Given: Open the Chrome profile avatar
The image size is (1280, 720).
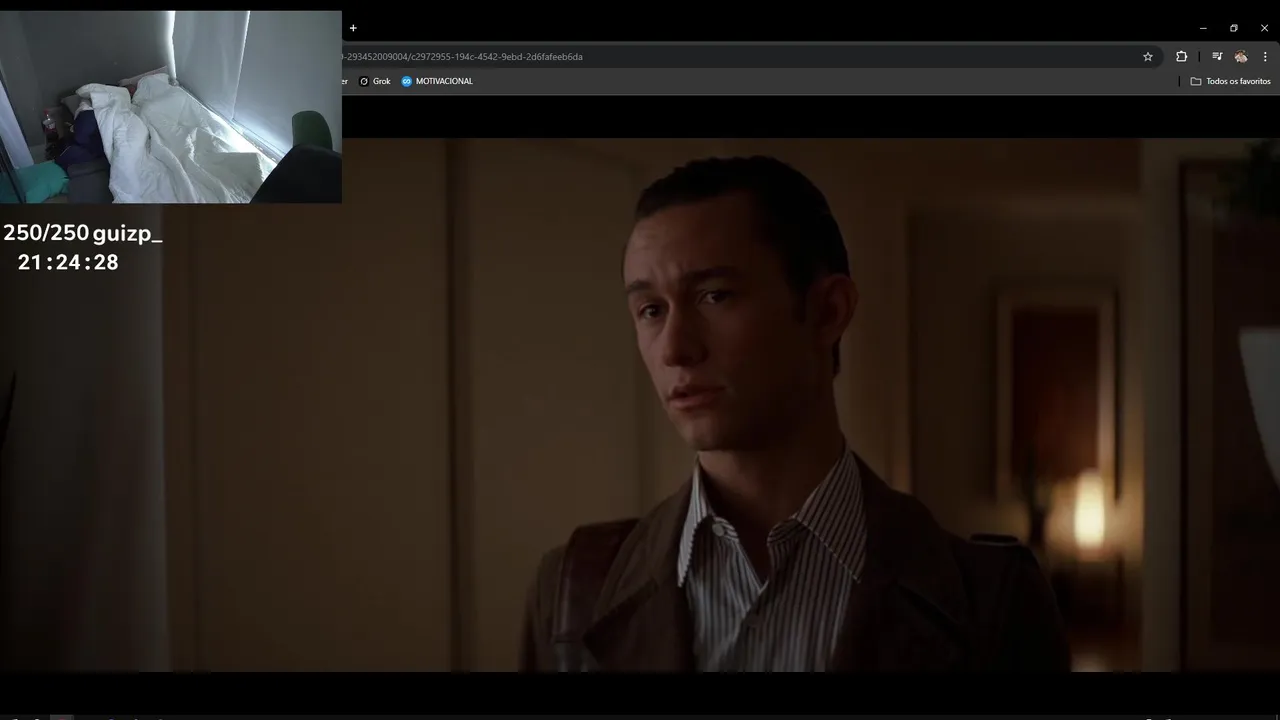Looking at the screenshot, I should click(x=1241, y=57).
